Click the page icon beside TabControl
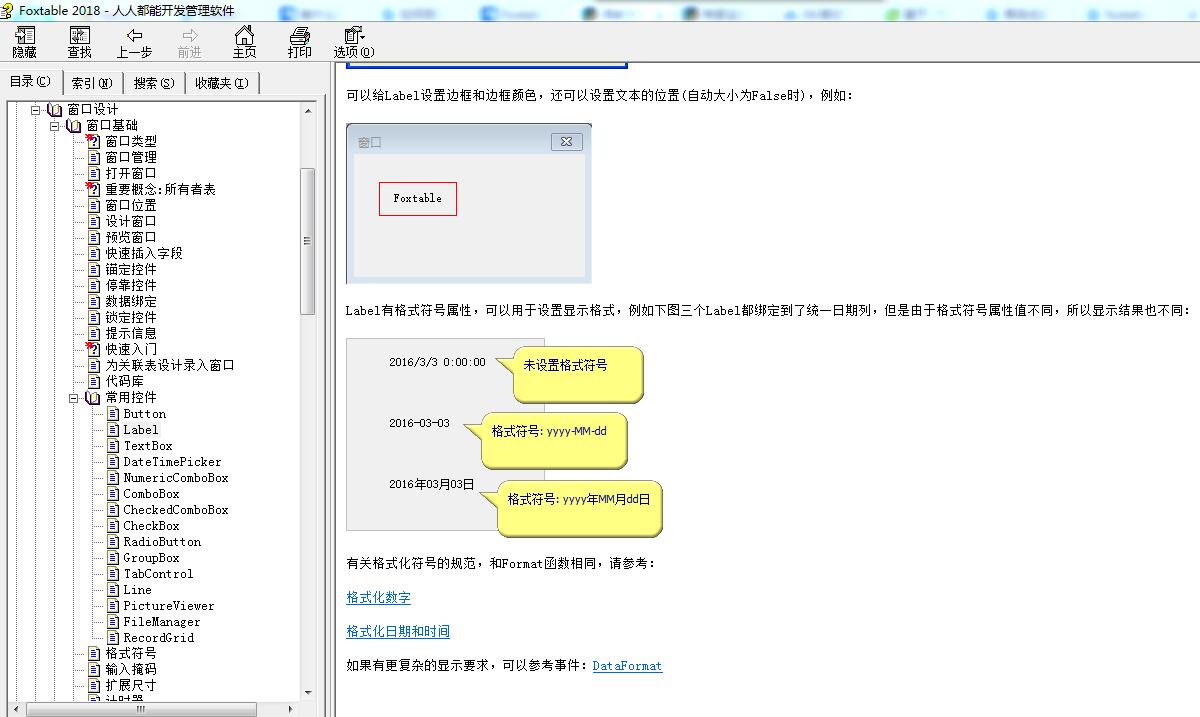 point(113,573)
